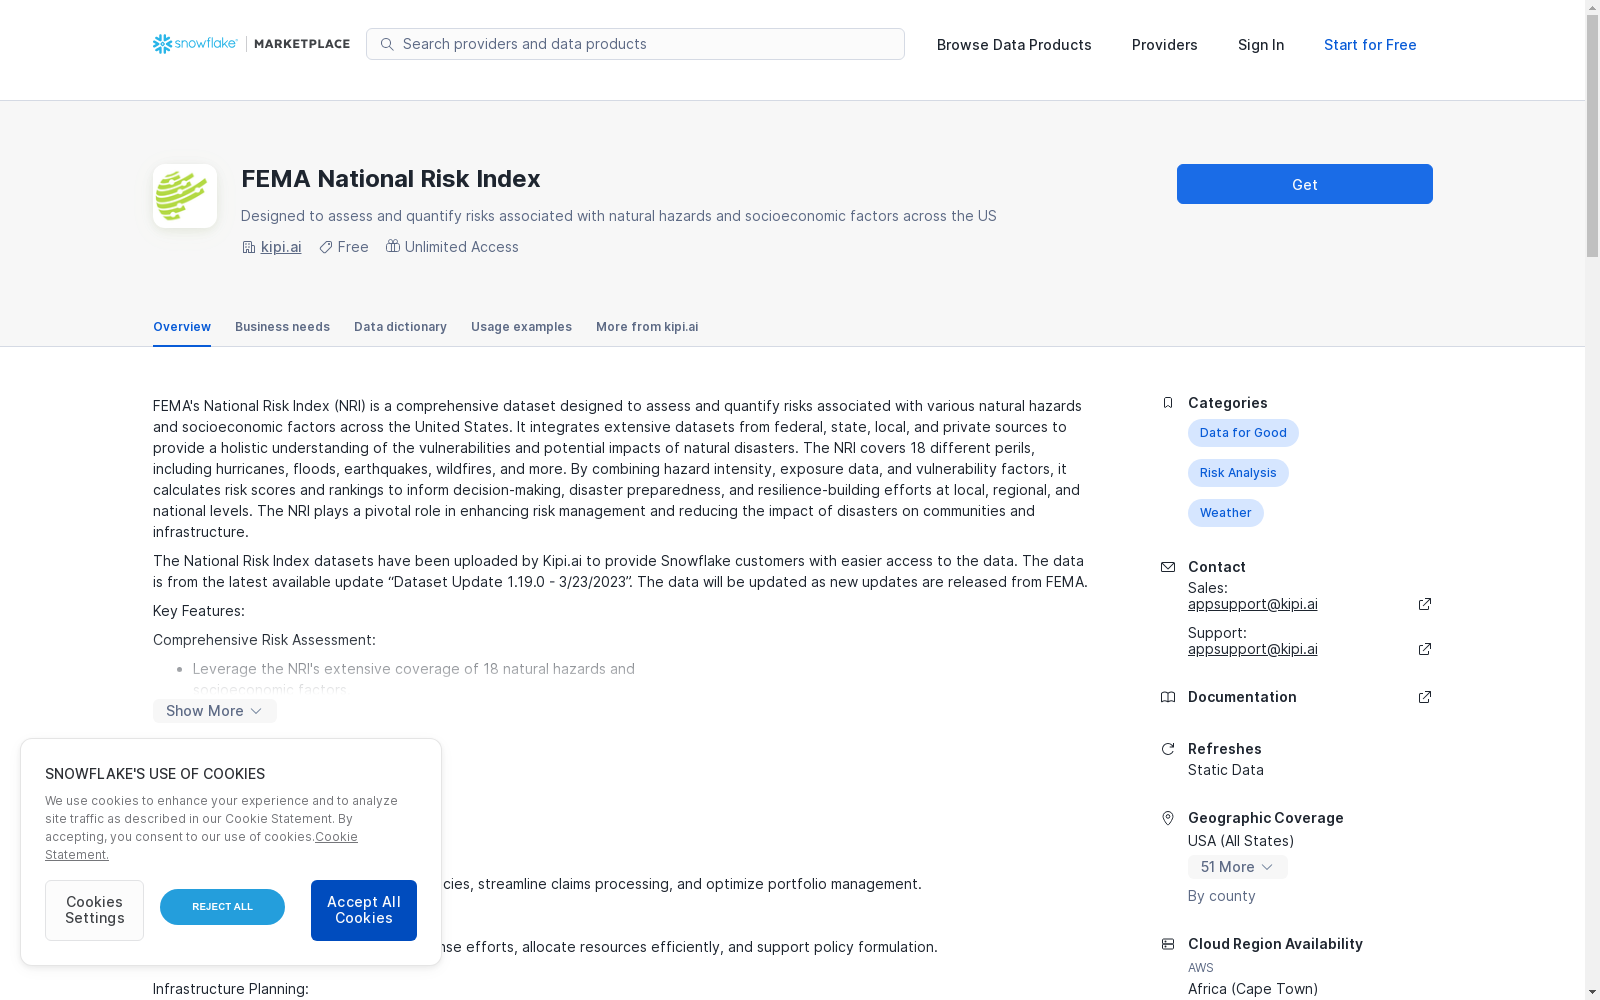Go to More from kipi.ai tab
Image resolution: width=1600 pixels, height=1000 pixels.
647,327
